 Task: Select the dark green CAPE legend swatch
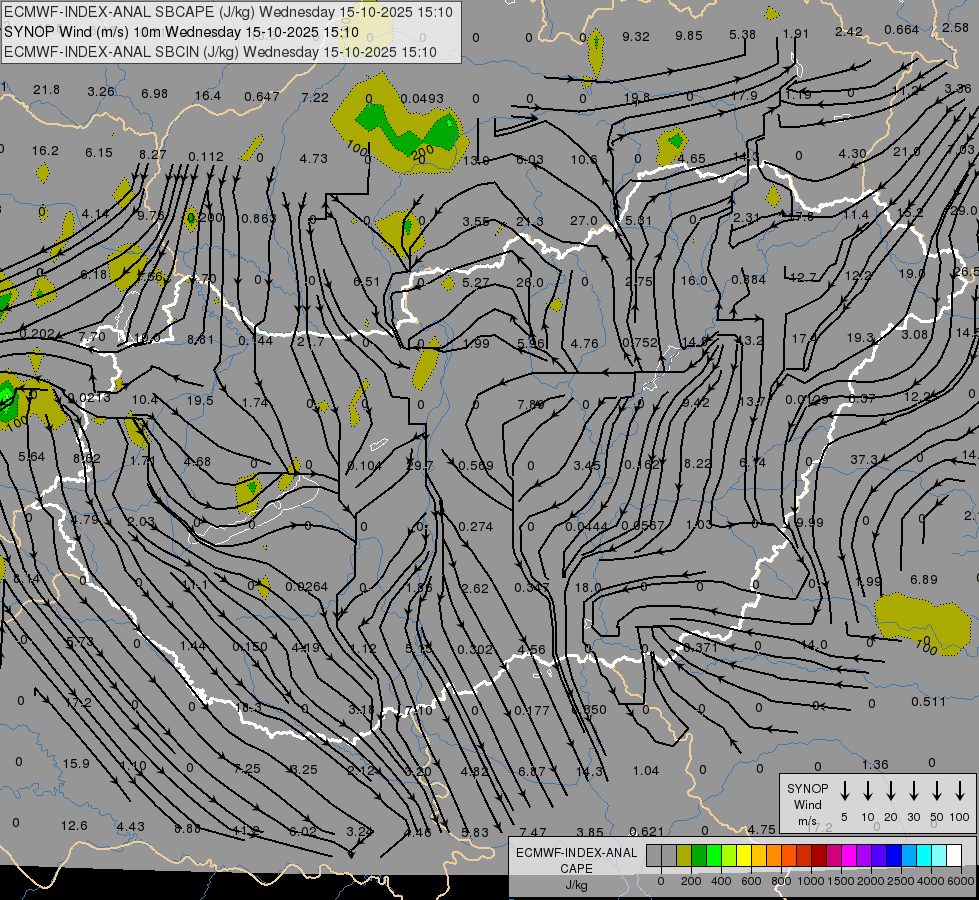click(x=699, y=856)
